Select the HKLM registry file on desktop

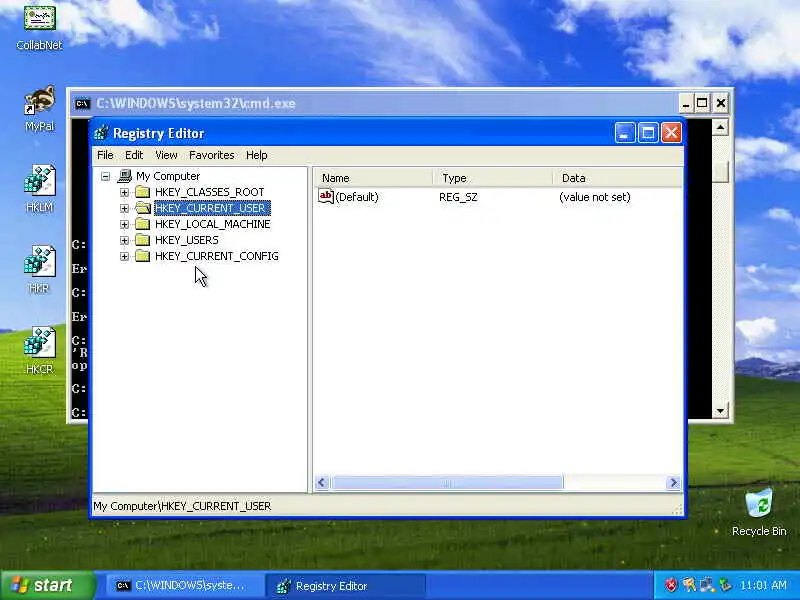point(39,188)
